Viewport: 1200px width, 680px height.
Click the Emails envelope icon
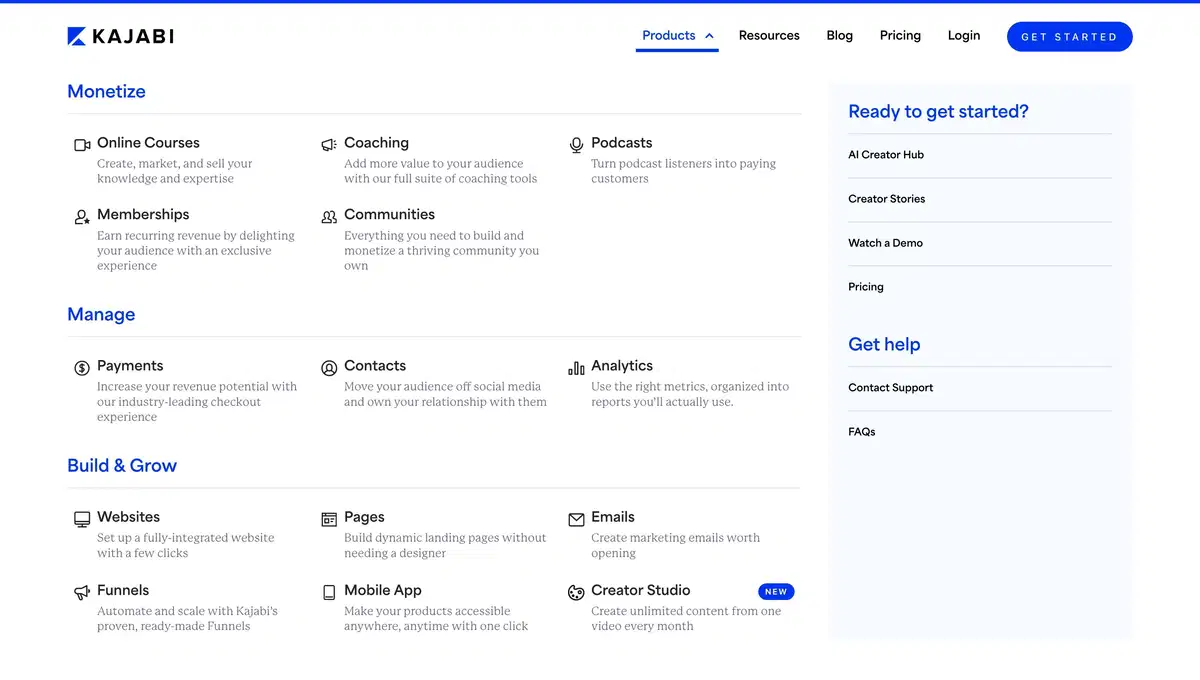tap(576, 519)
